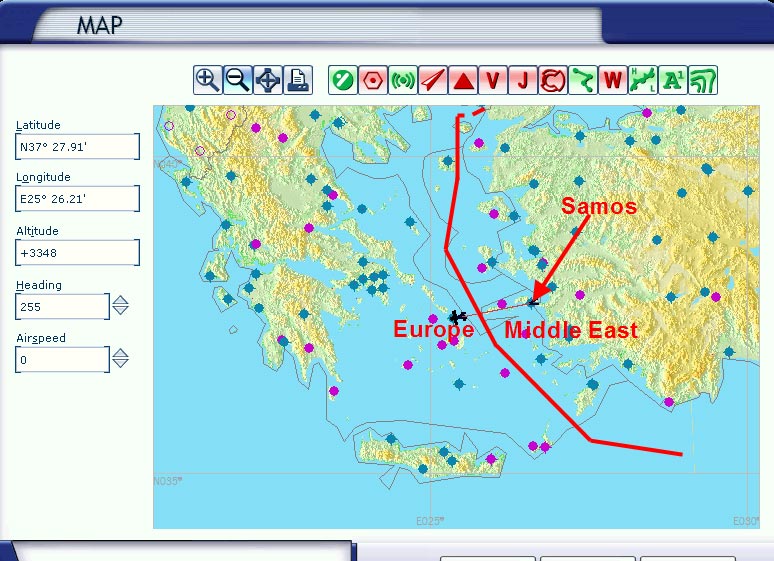The width and height of the screenshot is (774, 561).
Task: Toggle flight path green route icon
Action: [583, 80]
